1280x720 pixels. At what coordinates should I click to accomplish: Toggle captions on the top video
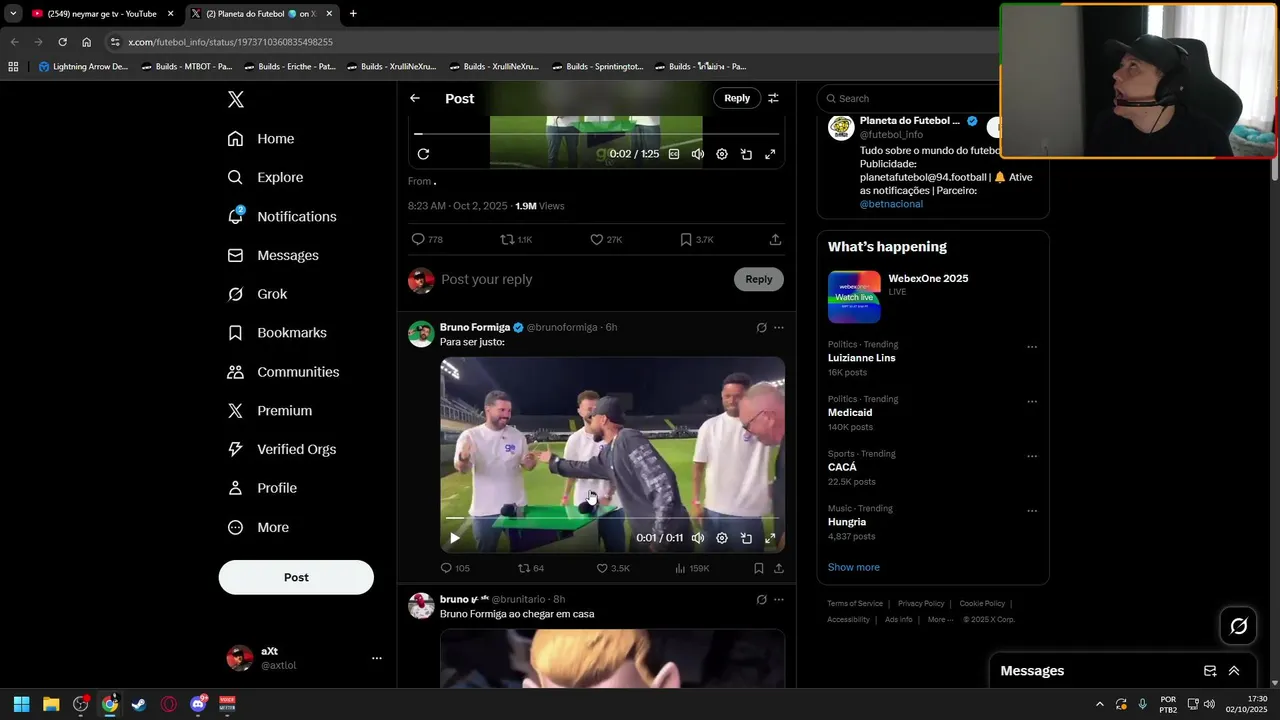pyautogui.click(x=674, y=154)
